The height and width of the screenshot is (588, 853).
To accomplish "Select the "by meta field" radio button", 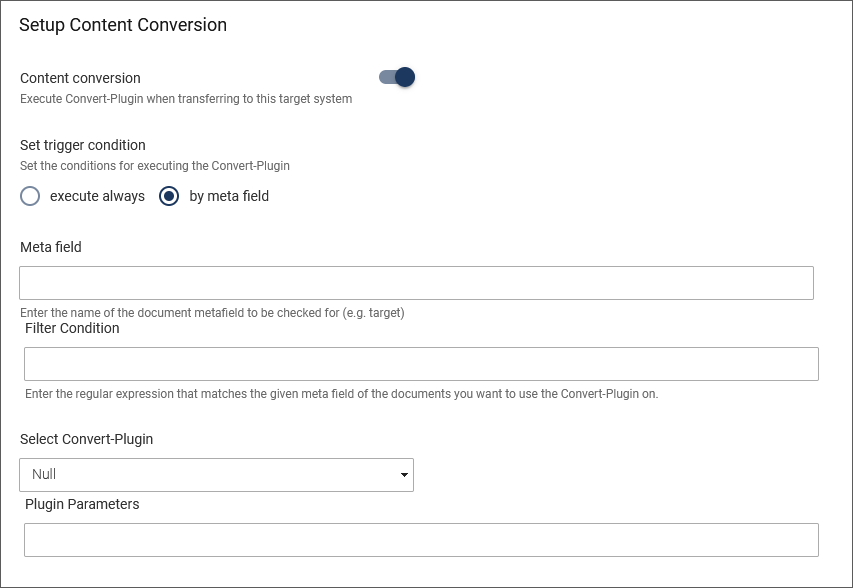I will pos(169,196).
